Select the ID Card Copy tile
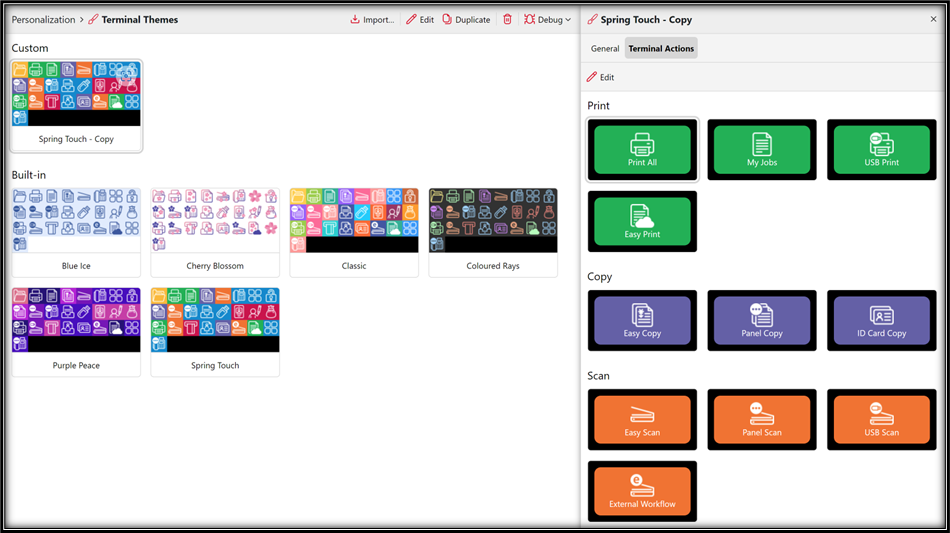This screenshot has width=950, height=533. [x=881, y=321]
